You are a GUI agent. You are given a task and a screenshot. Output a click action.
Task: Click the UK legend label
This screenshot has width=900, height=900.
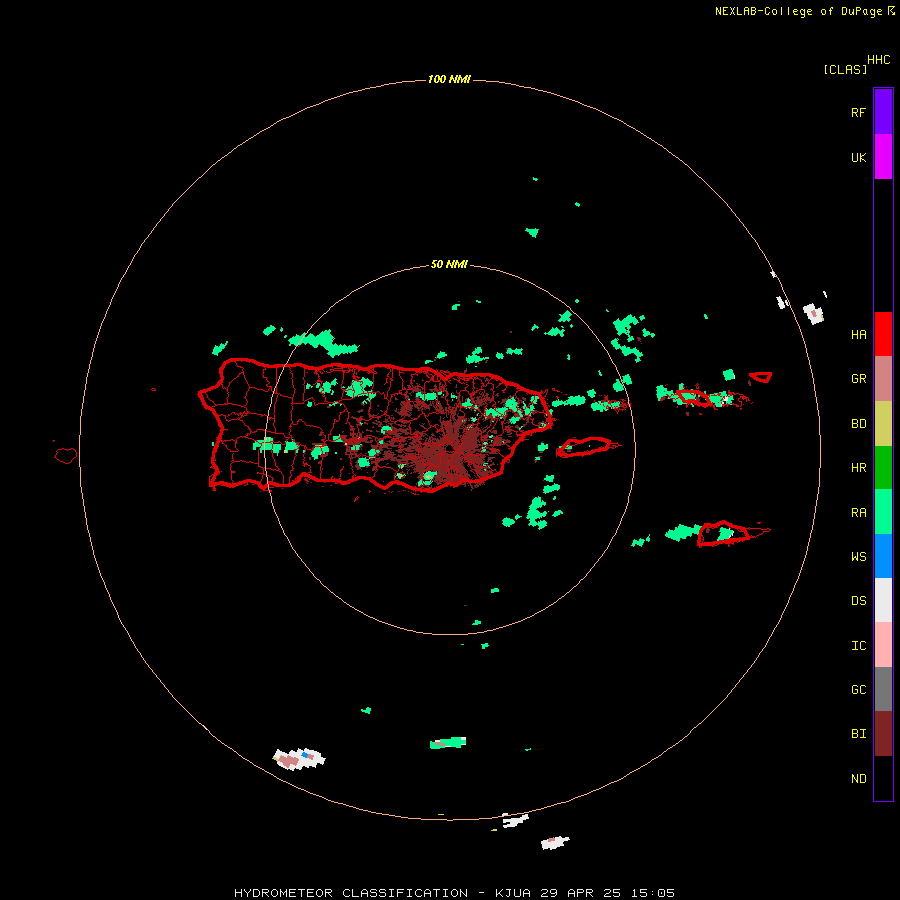[858, 158]
